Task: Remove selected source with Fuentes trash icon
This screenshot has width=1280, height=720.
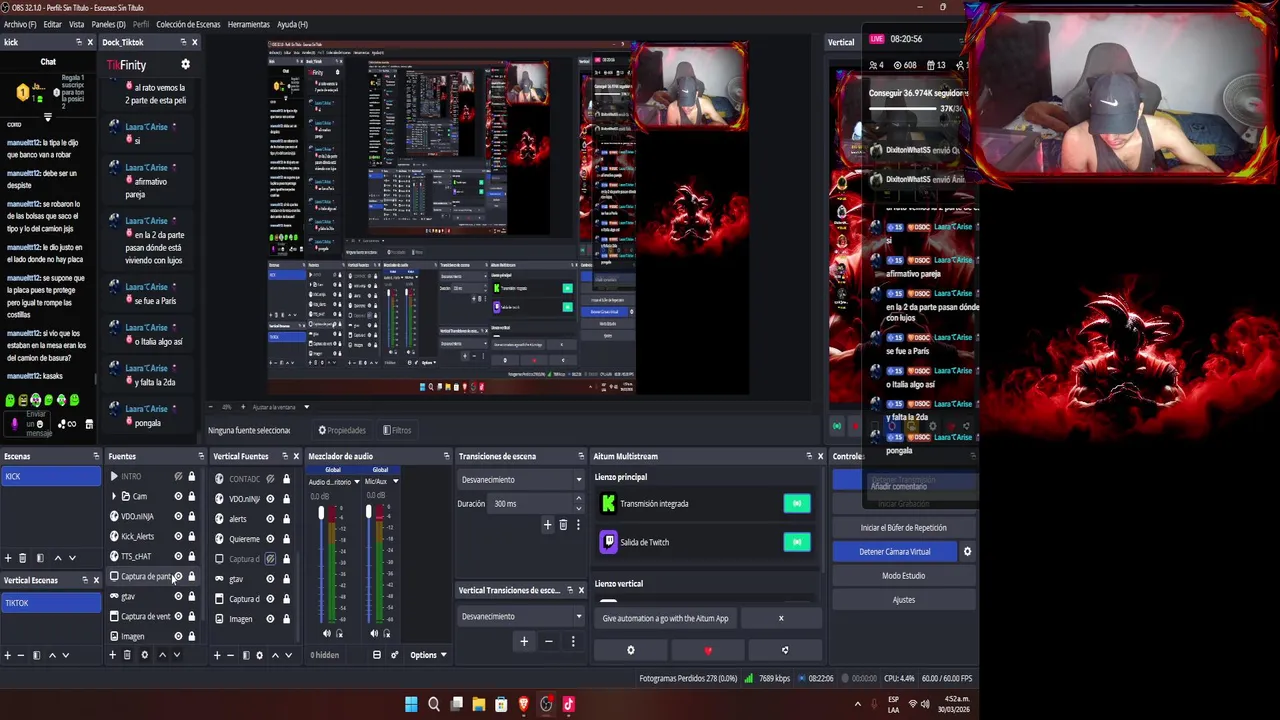Action: tap(127, 655)
